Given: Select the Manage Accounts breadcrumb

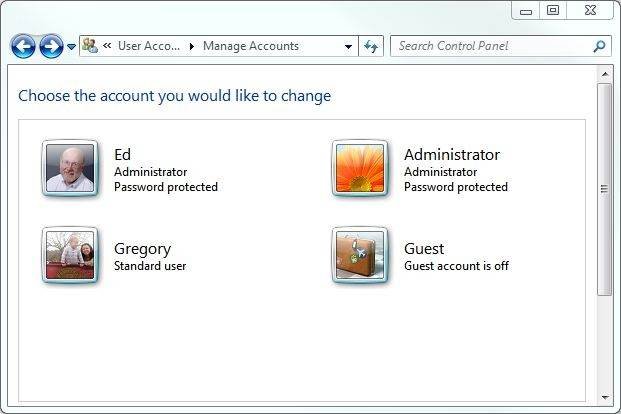Looking at the screenshot, I should [x=250, y=46].
